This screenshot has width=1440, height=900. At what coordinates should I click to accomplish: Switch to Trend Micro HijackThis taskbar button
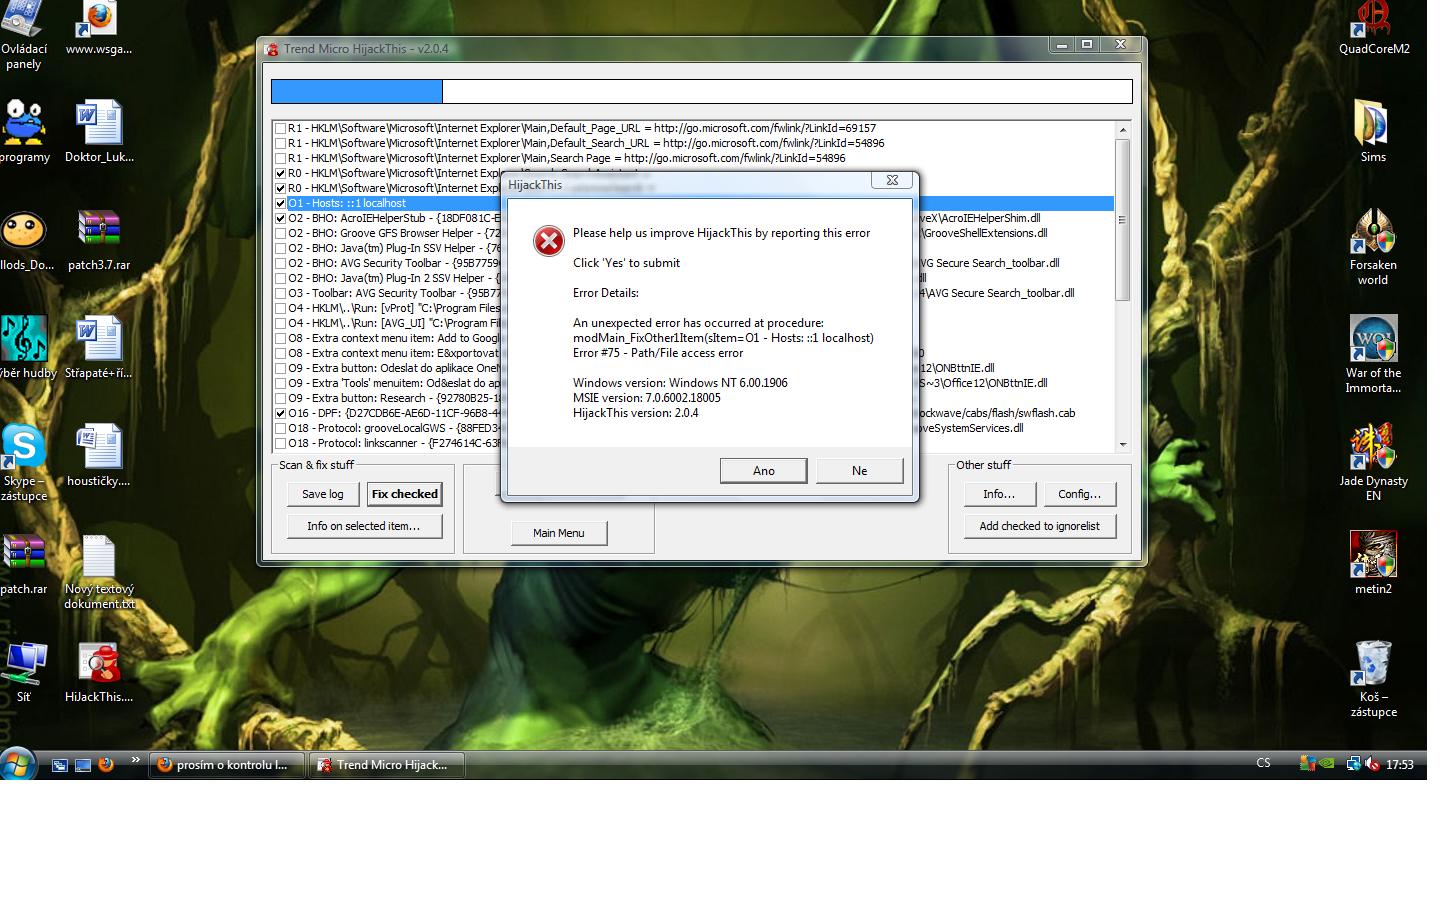(x=387, y=765)
